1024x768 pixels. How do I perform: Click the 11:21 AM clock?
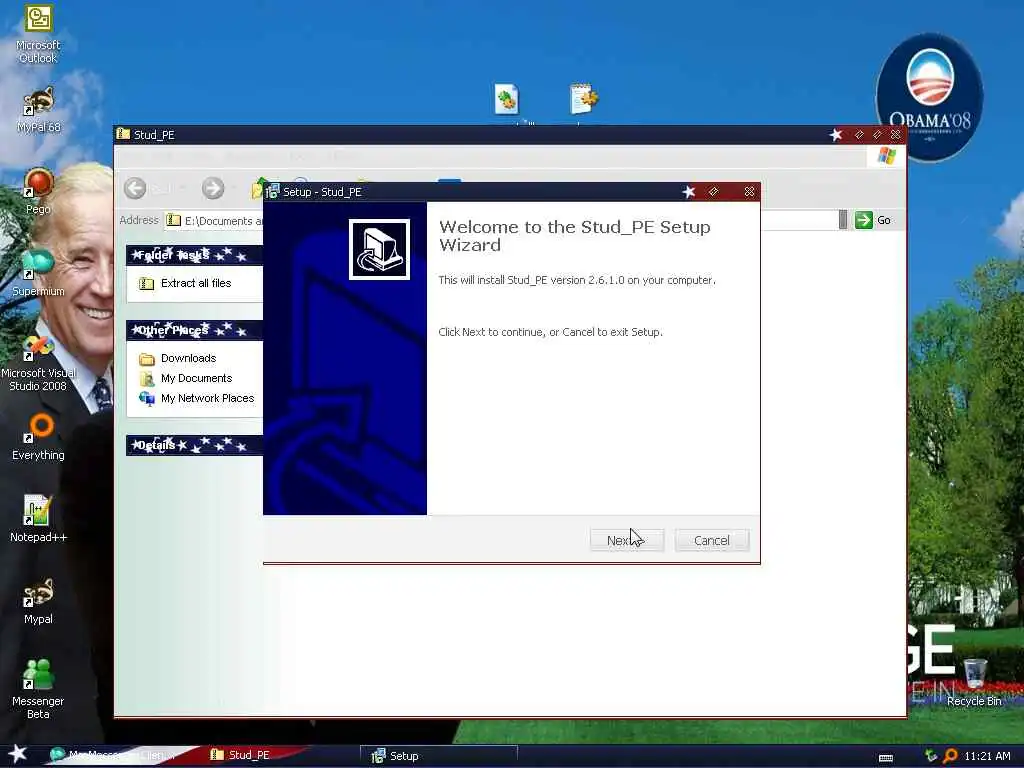(987, 756)
